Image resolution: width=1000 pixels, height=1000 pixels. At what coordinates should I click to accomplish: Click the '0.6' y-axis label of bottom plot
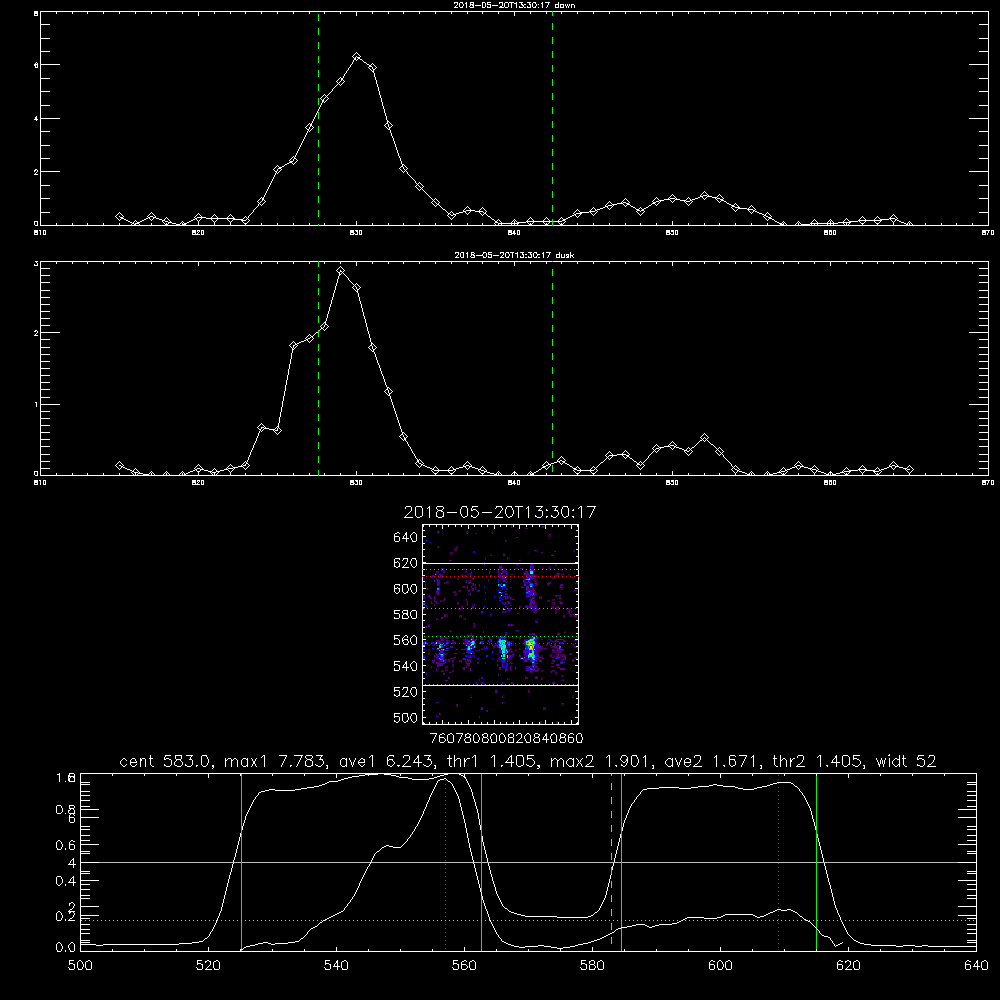coord(66,845)
